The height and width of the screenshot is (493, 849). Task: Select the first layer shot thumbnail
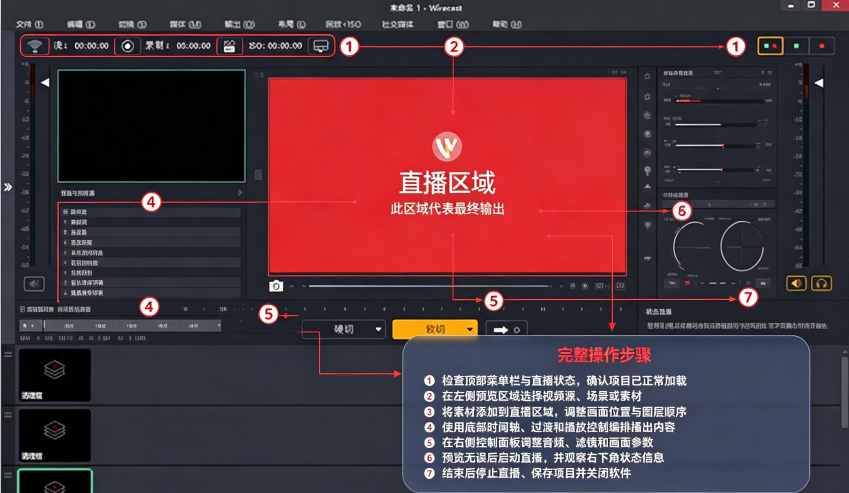coord(55,374)
